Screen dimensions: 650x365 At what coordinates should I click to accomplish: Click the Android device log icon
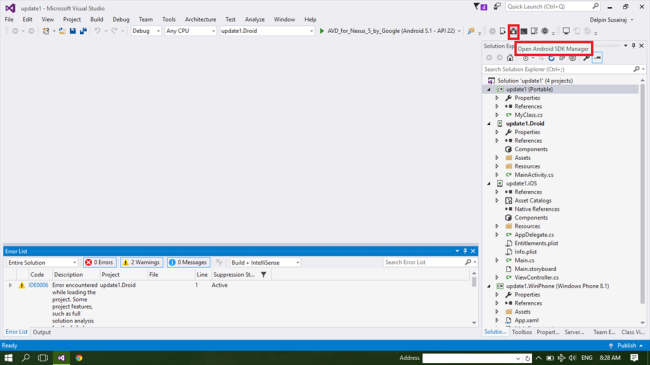[x=534, y=31]
